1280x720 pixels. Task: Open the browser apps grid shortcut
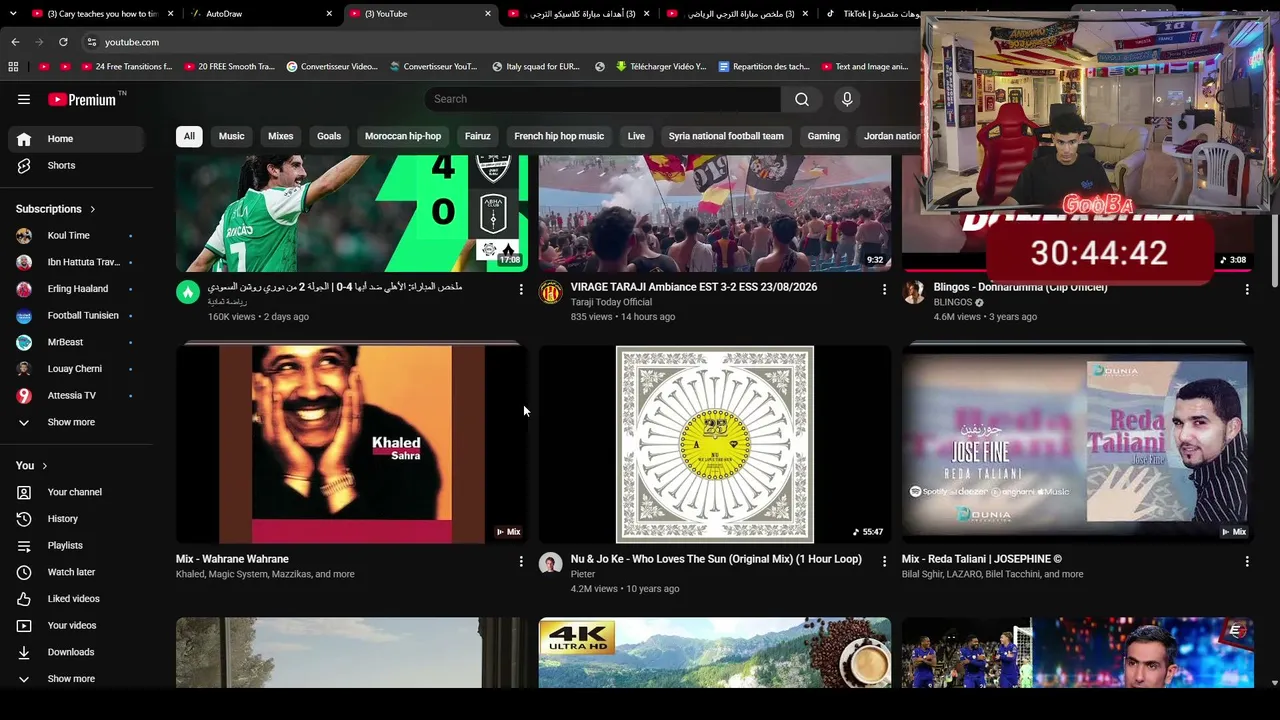[13, 67]
